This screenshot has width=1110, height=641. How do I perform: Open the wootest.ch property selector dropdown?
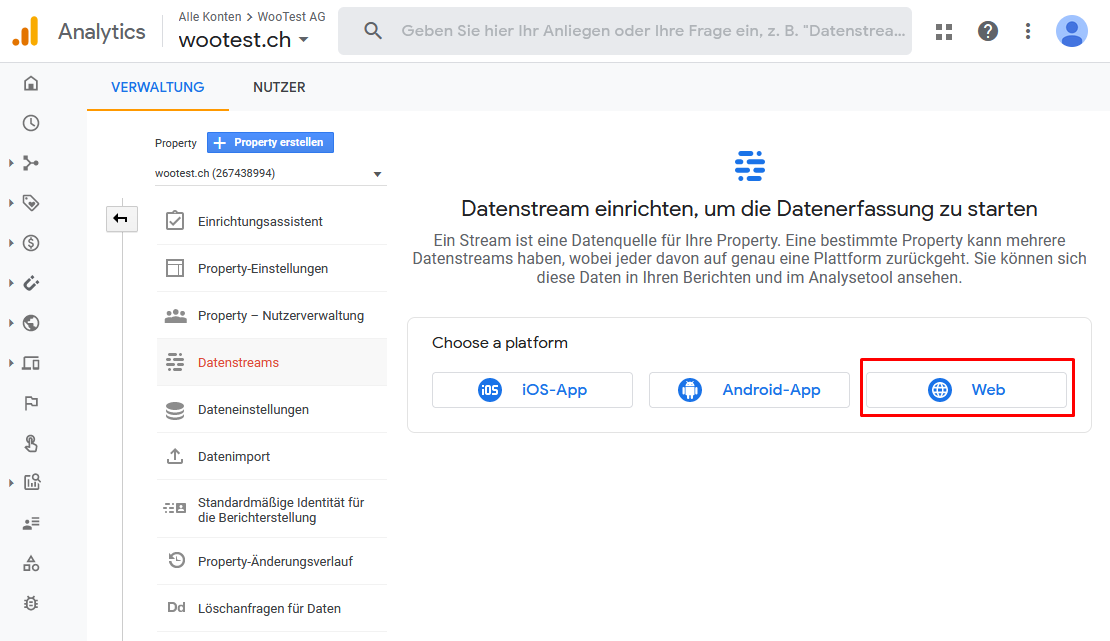click(x=270, y=174)
